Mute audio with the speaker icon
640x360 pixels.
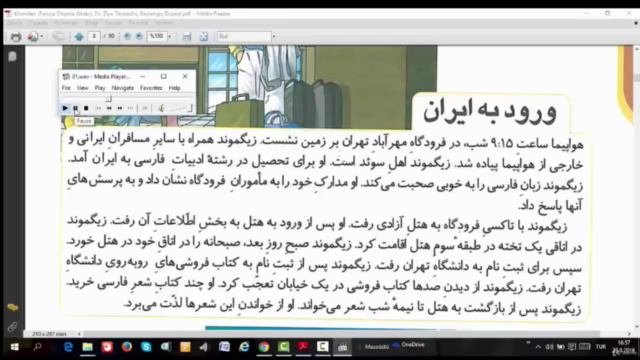point(161,108)
